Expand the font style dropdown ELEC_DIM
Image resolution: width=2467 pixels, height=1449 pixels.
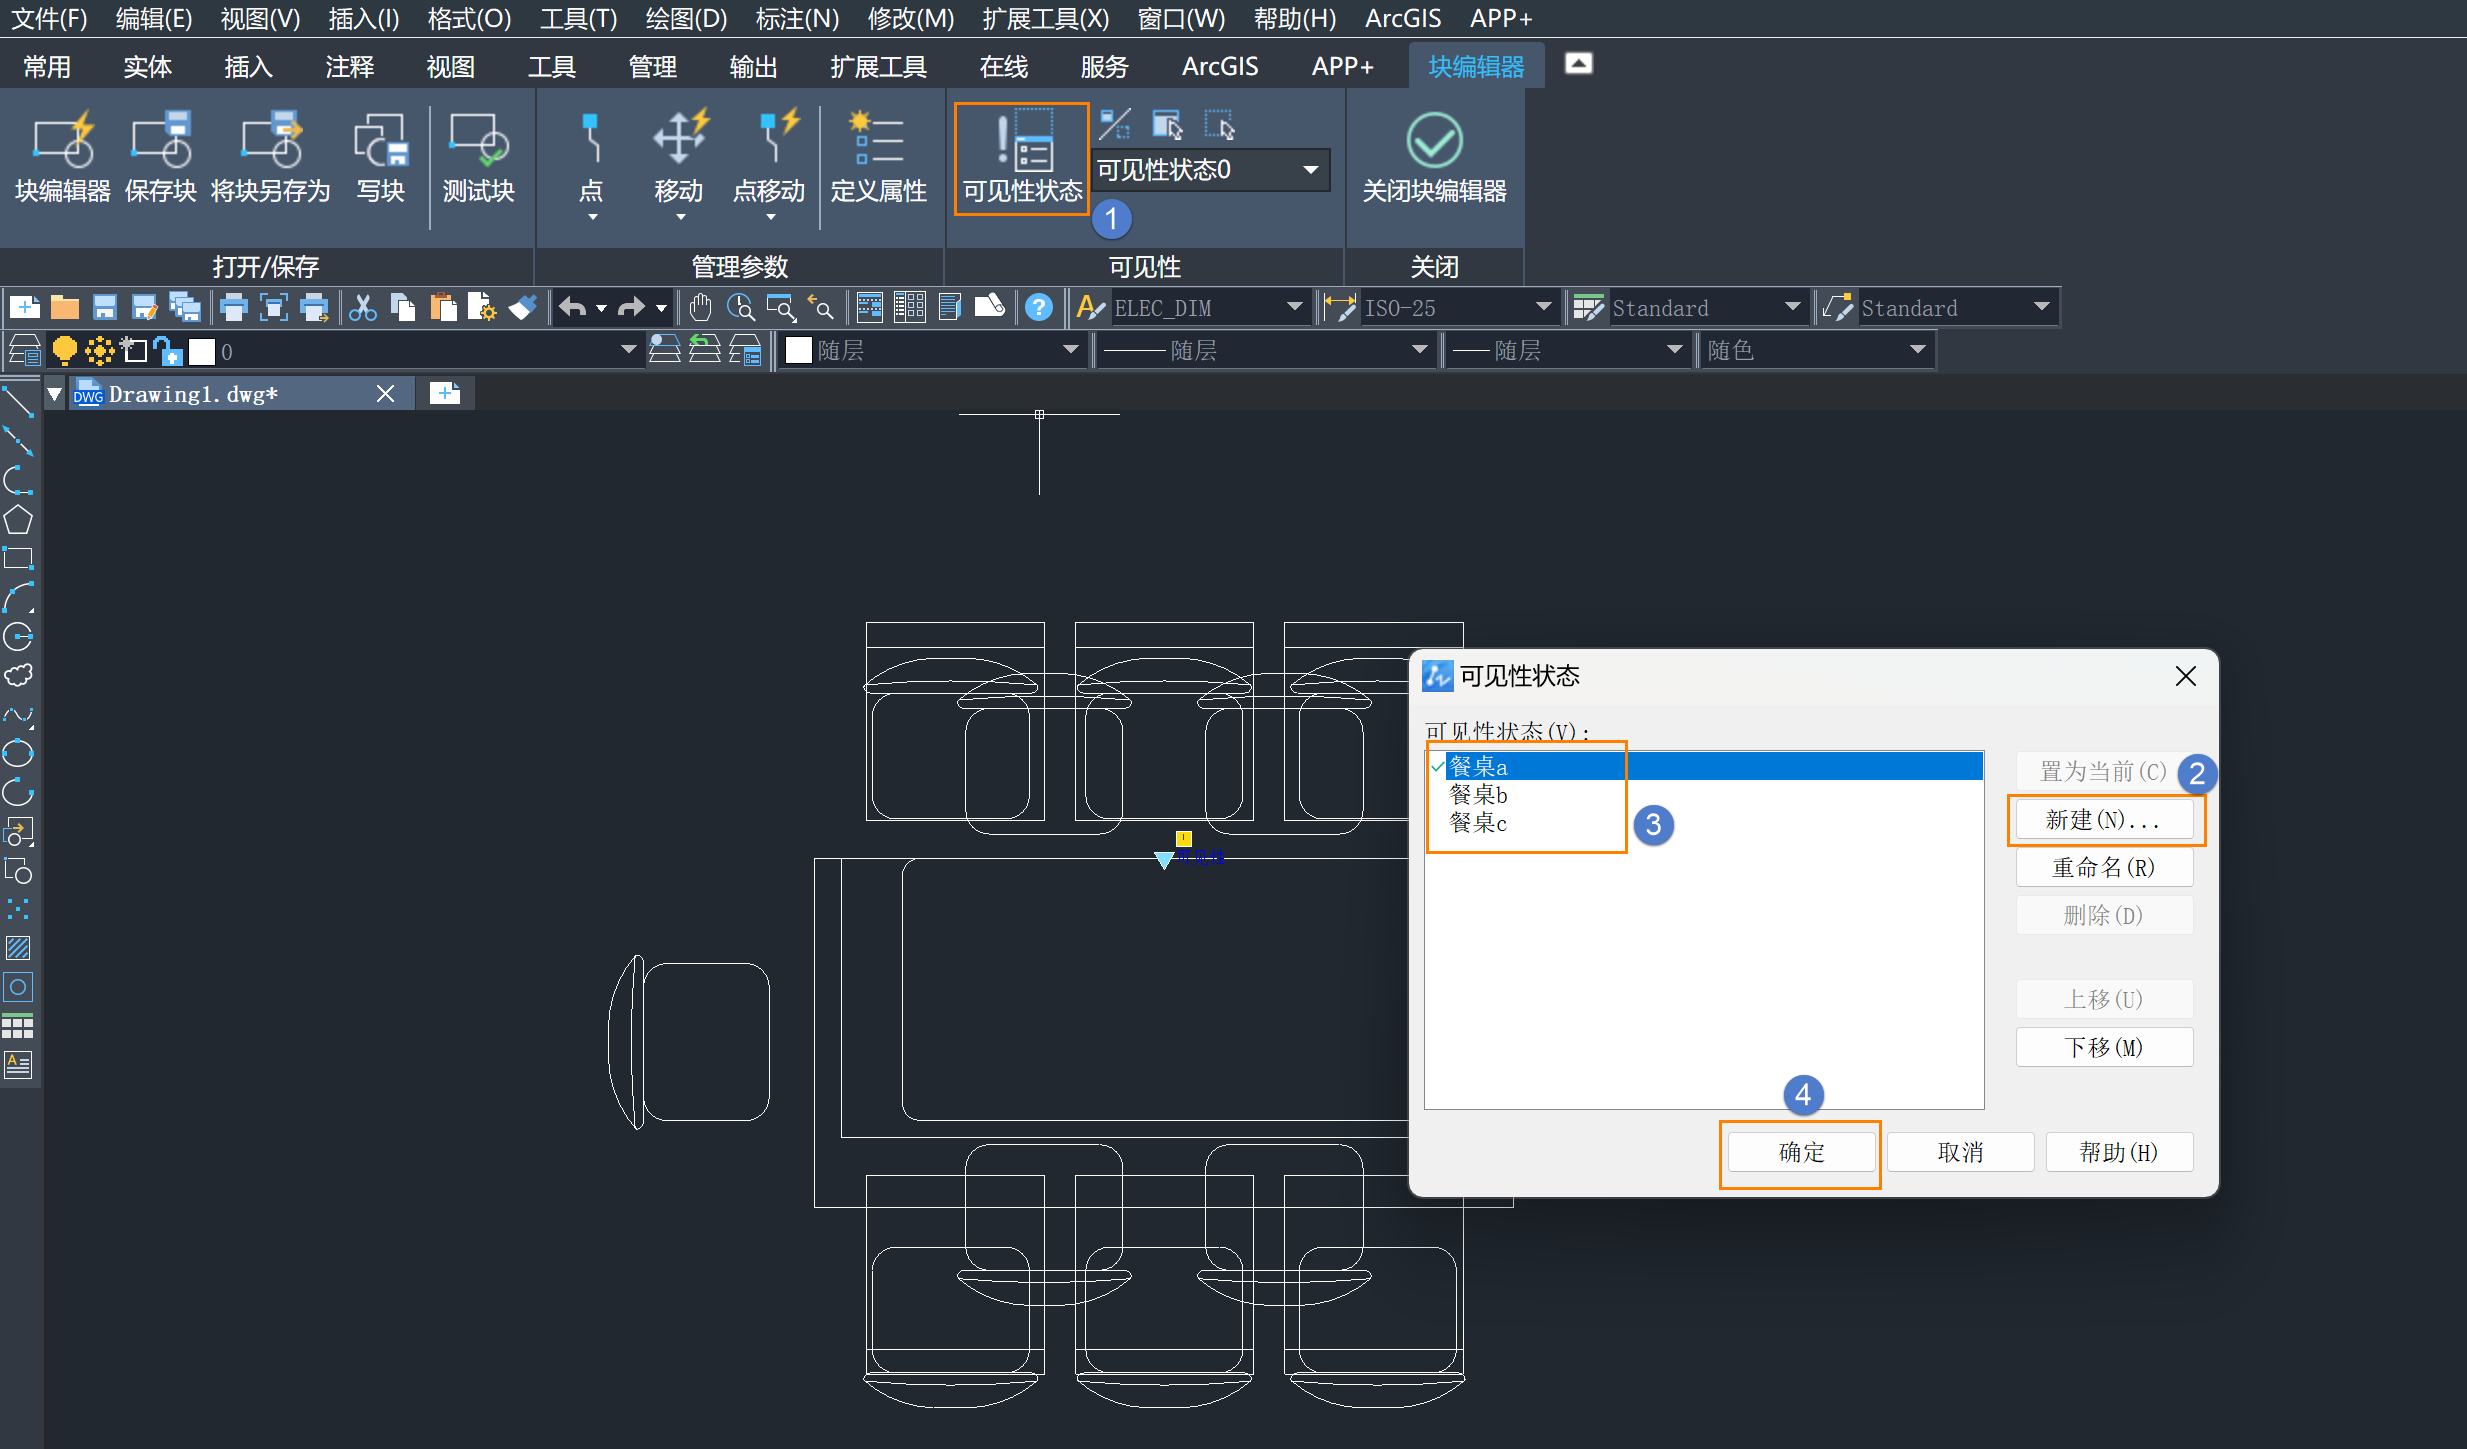[x=1301, y=307]
